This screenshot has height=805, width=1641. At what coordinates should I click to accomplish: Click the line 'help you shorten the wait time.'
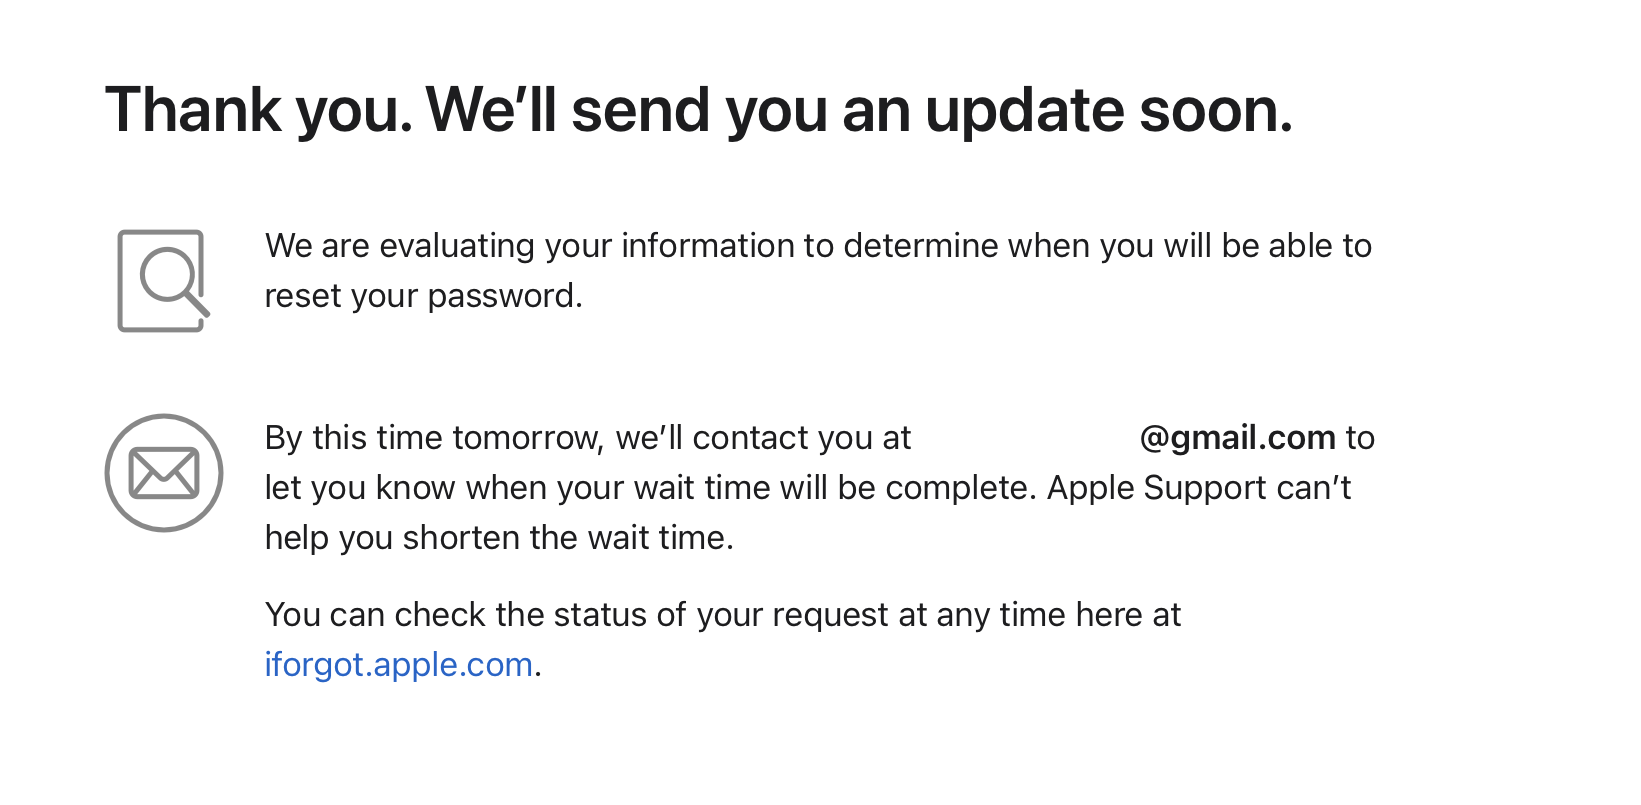[499, 538]
